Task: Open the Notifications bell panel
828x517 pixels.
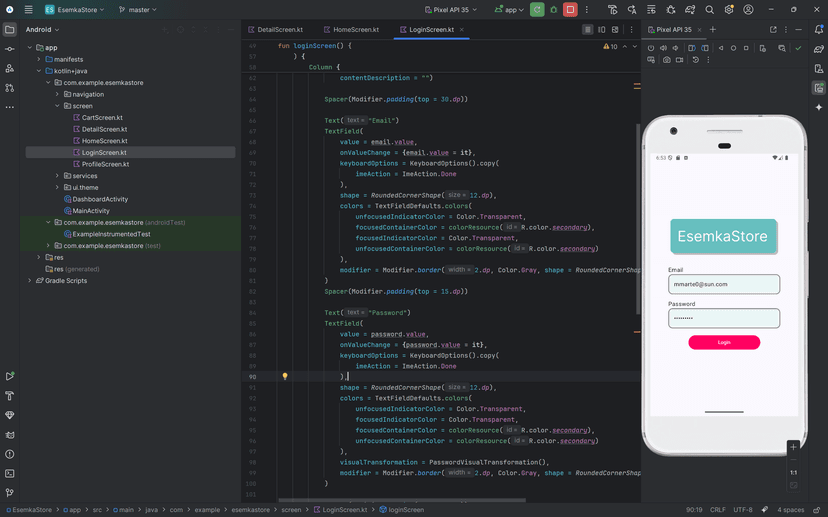Action: pos(819,29)
